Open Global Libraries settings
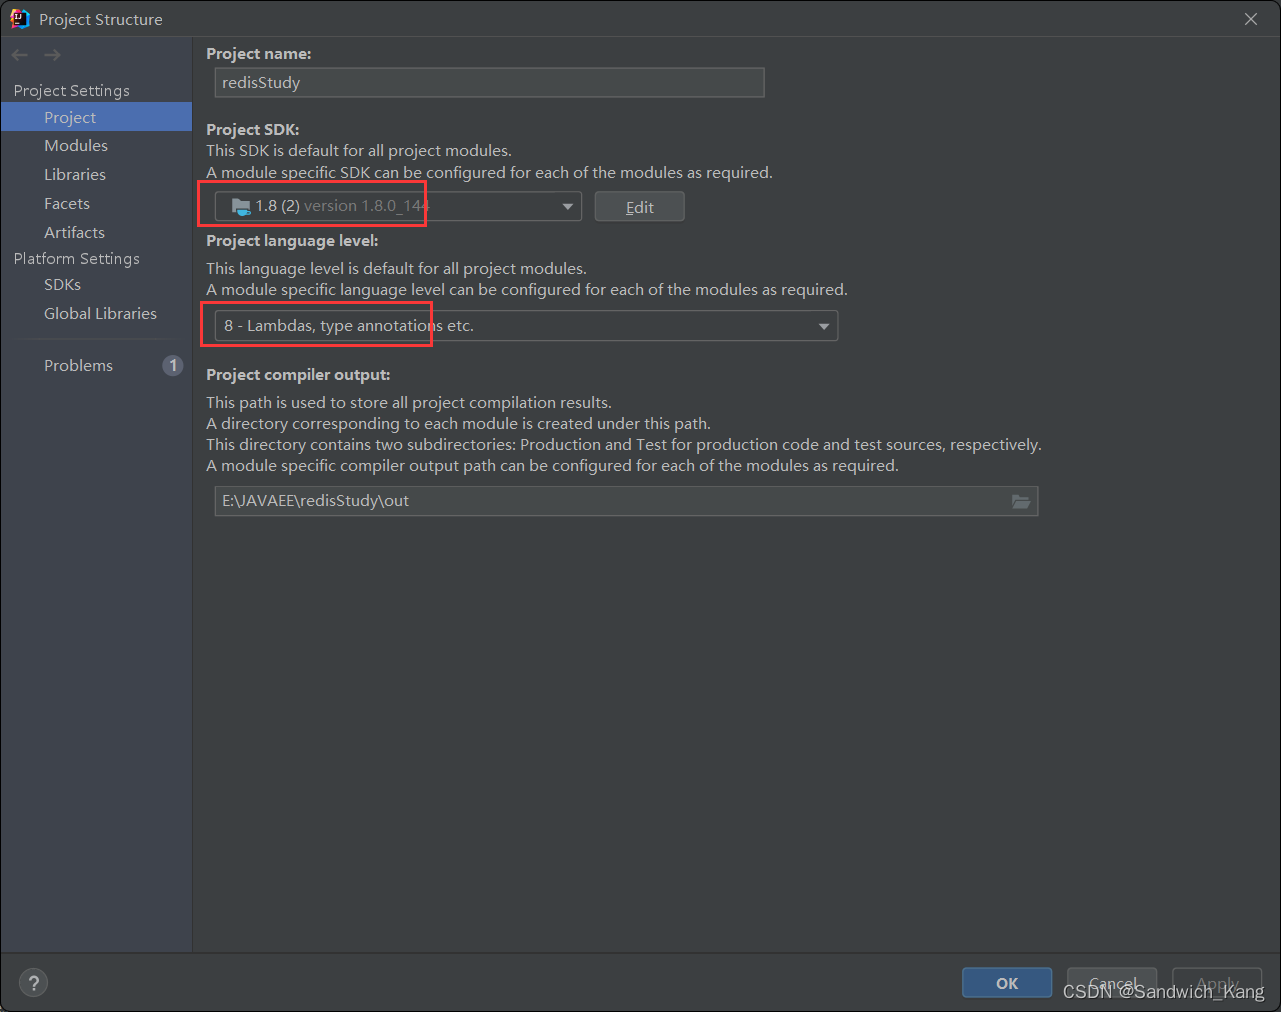 pyautogui.click(x=100, y=313)
